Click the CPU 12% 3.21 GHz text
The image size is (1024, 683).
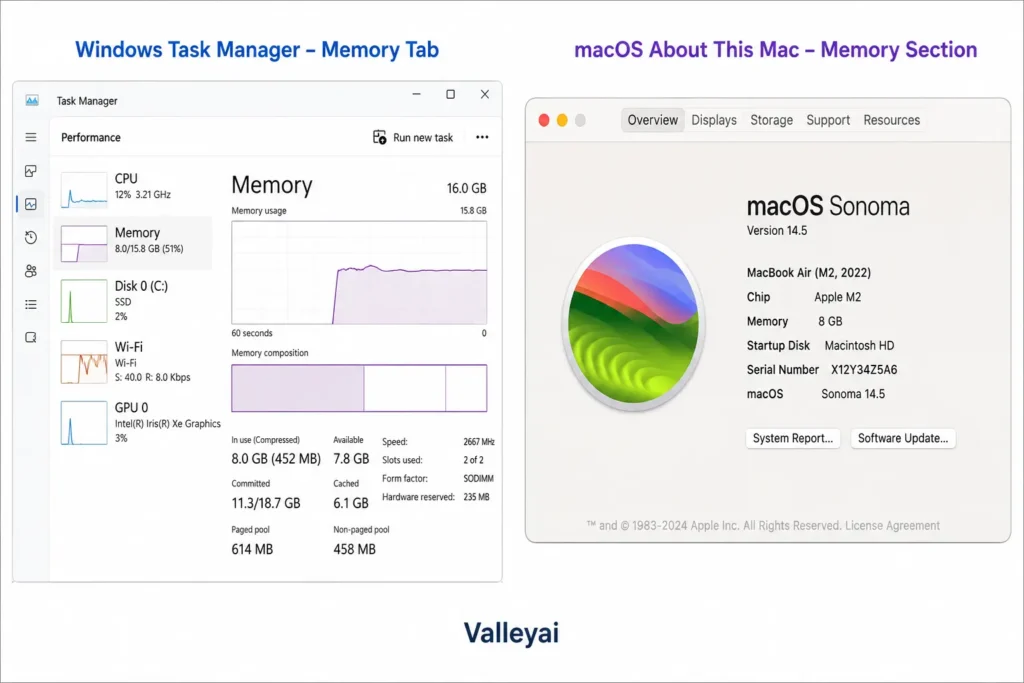click(142, 195)
